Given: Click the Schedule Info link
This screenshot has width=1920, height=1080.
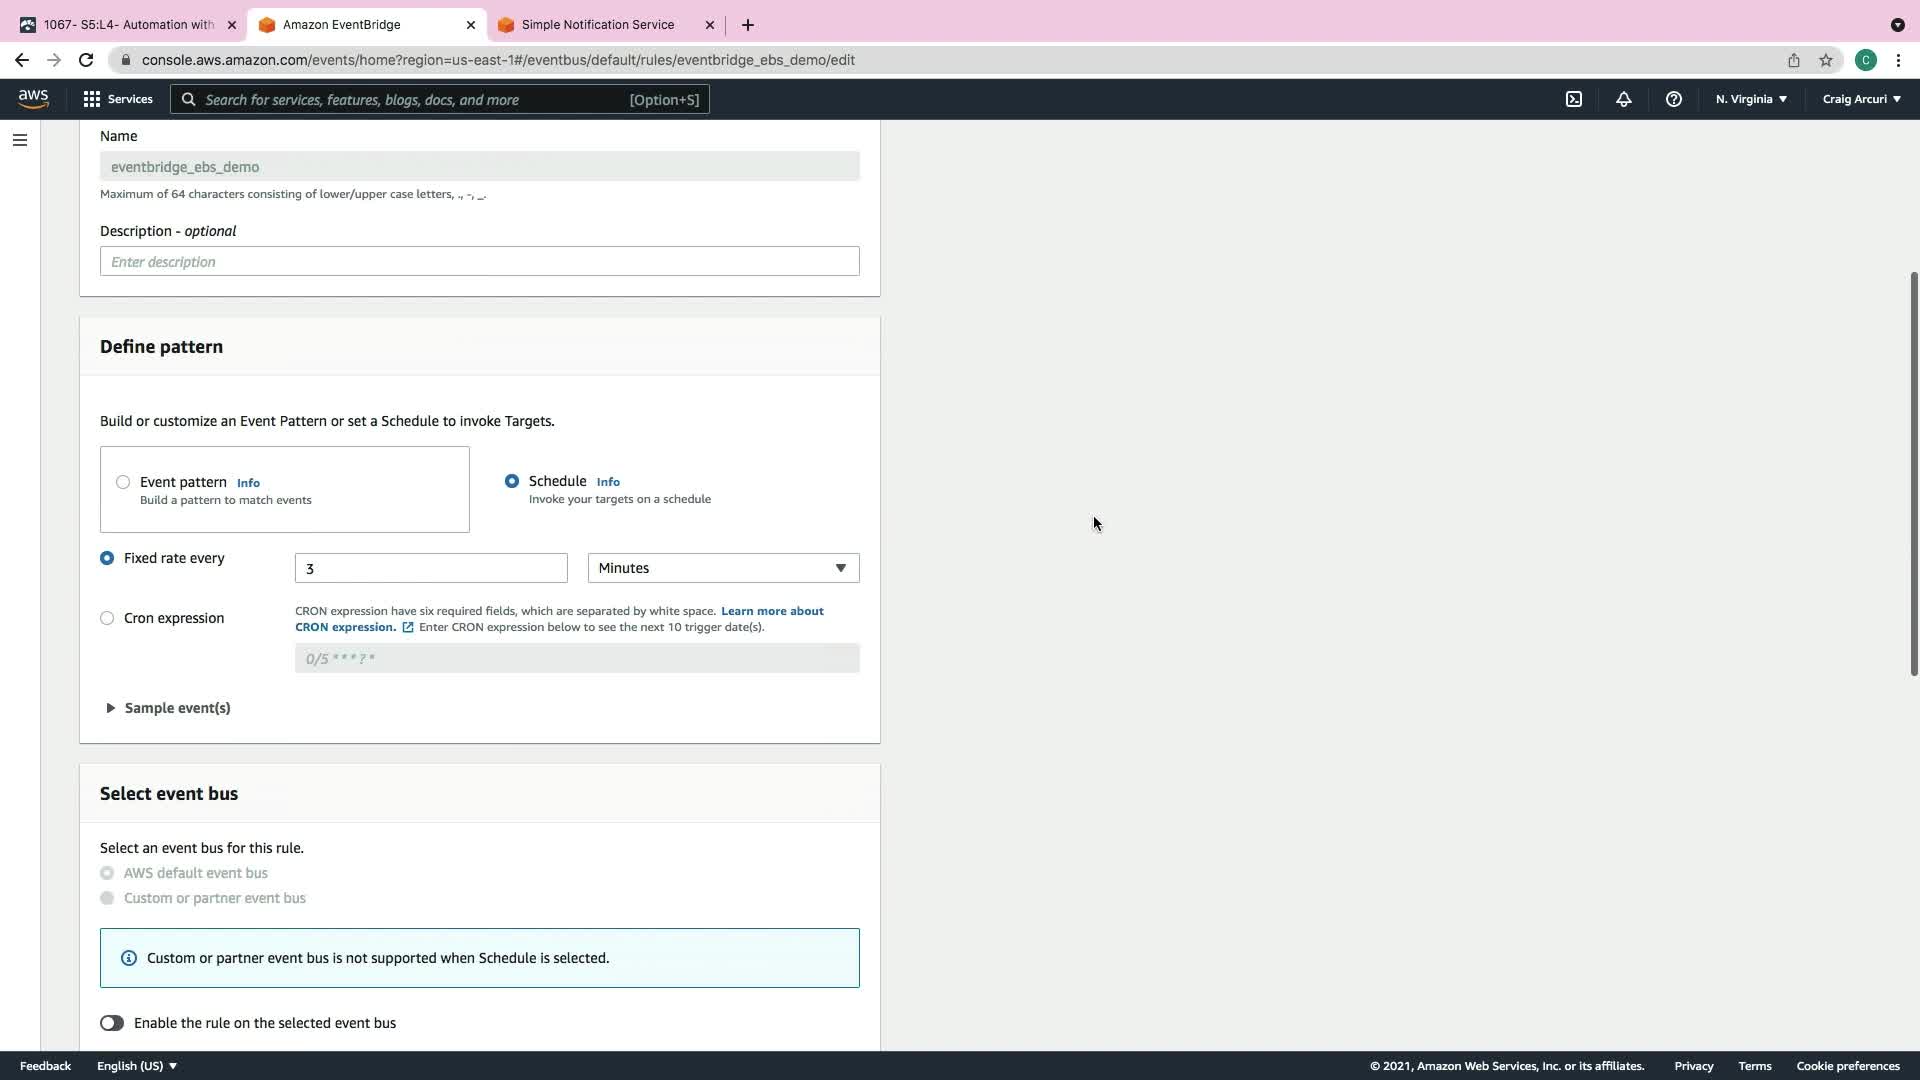Looking at the screenshot, I should [608, 482].
